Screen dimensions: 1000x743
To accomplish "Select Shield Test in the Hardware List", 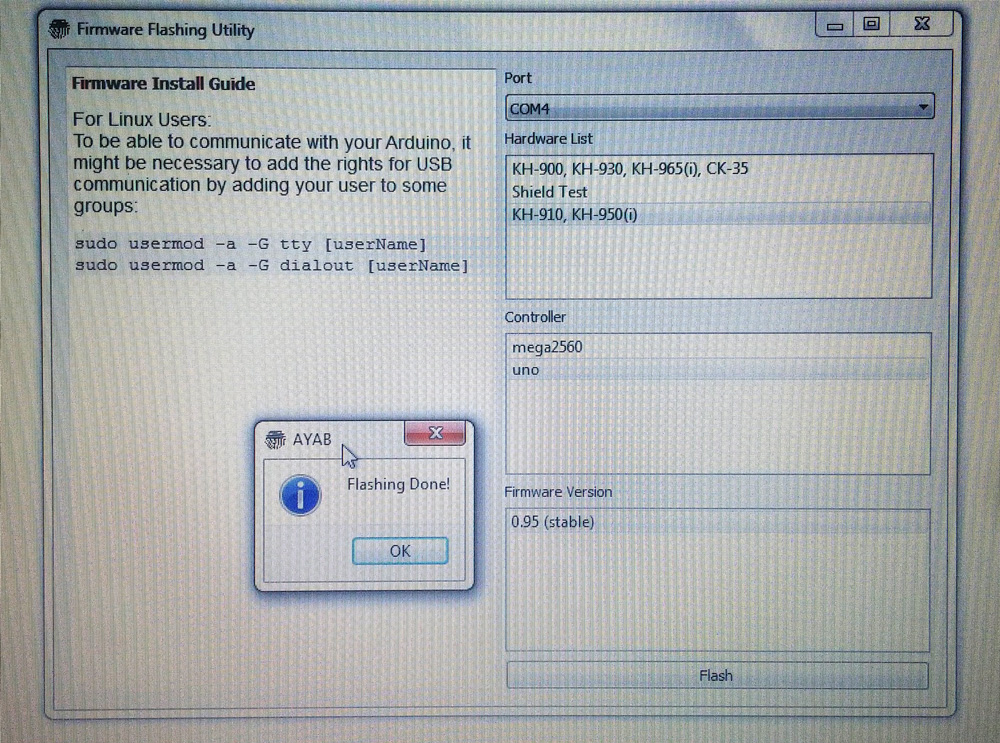I will (x=548, y=192).
